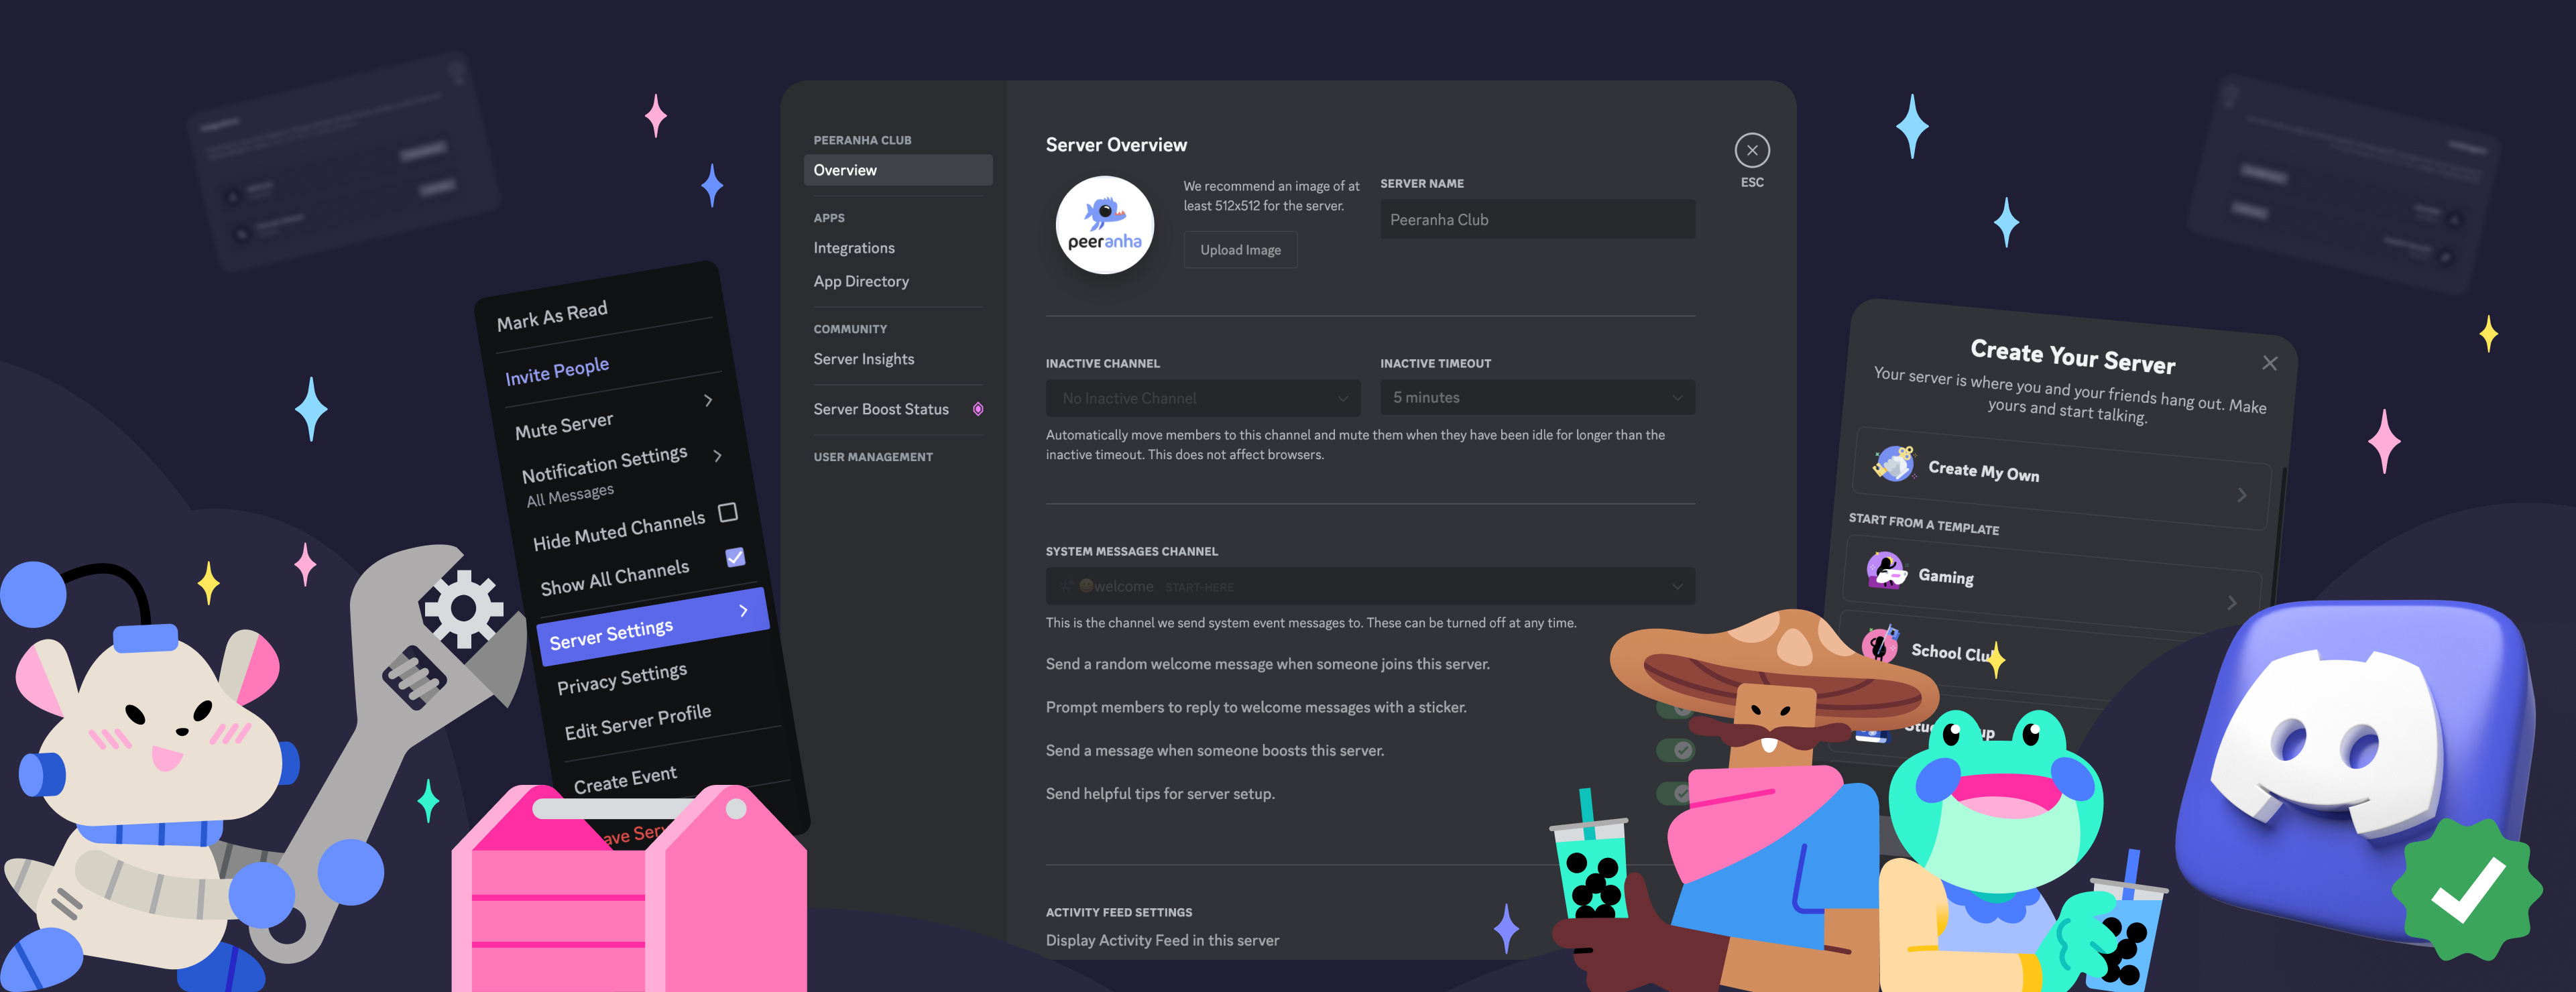Viewport: 2576px width, 992px height.
Task: Check the Hide Muted Channels checkbox
Action: (728, 512)
